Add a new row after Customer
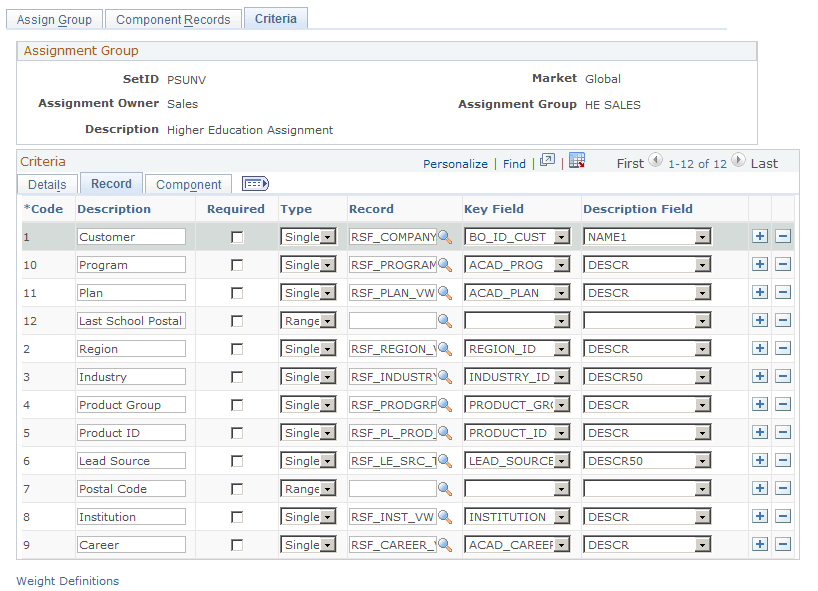 (760, 236)
